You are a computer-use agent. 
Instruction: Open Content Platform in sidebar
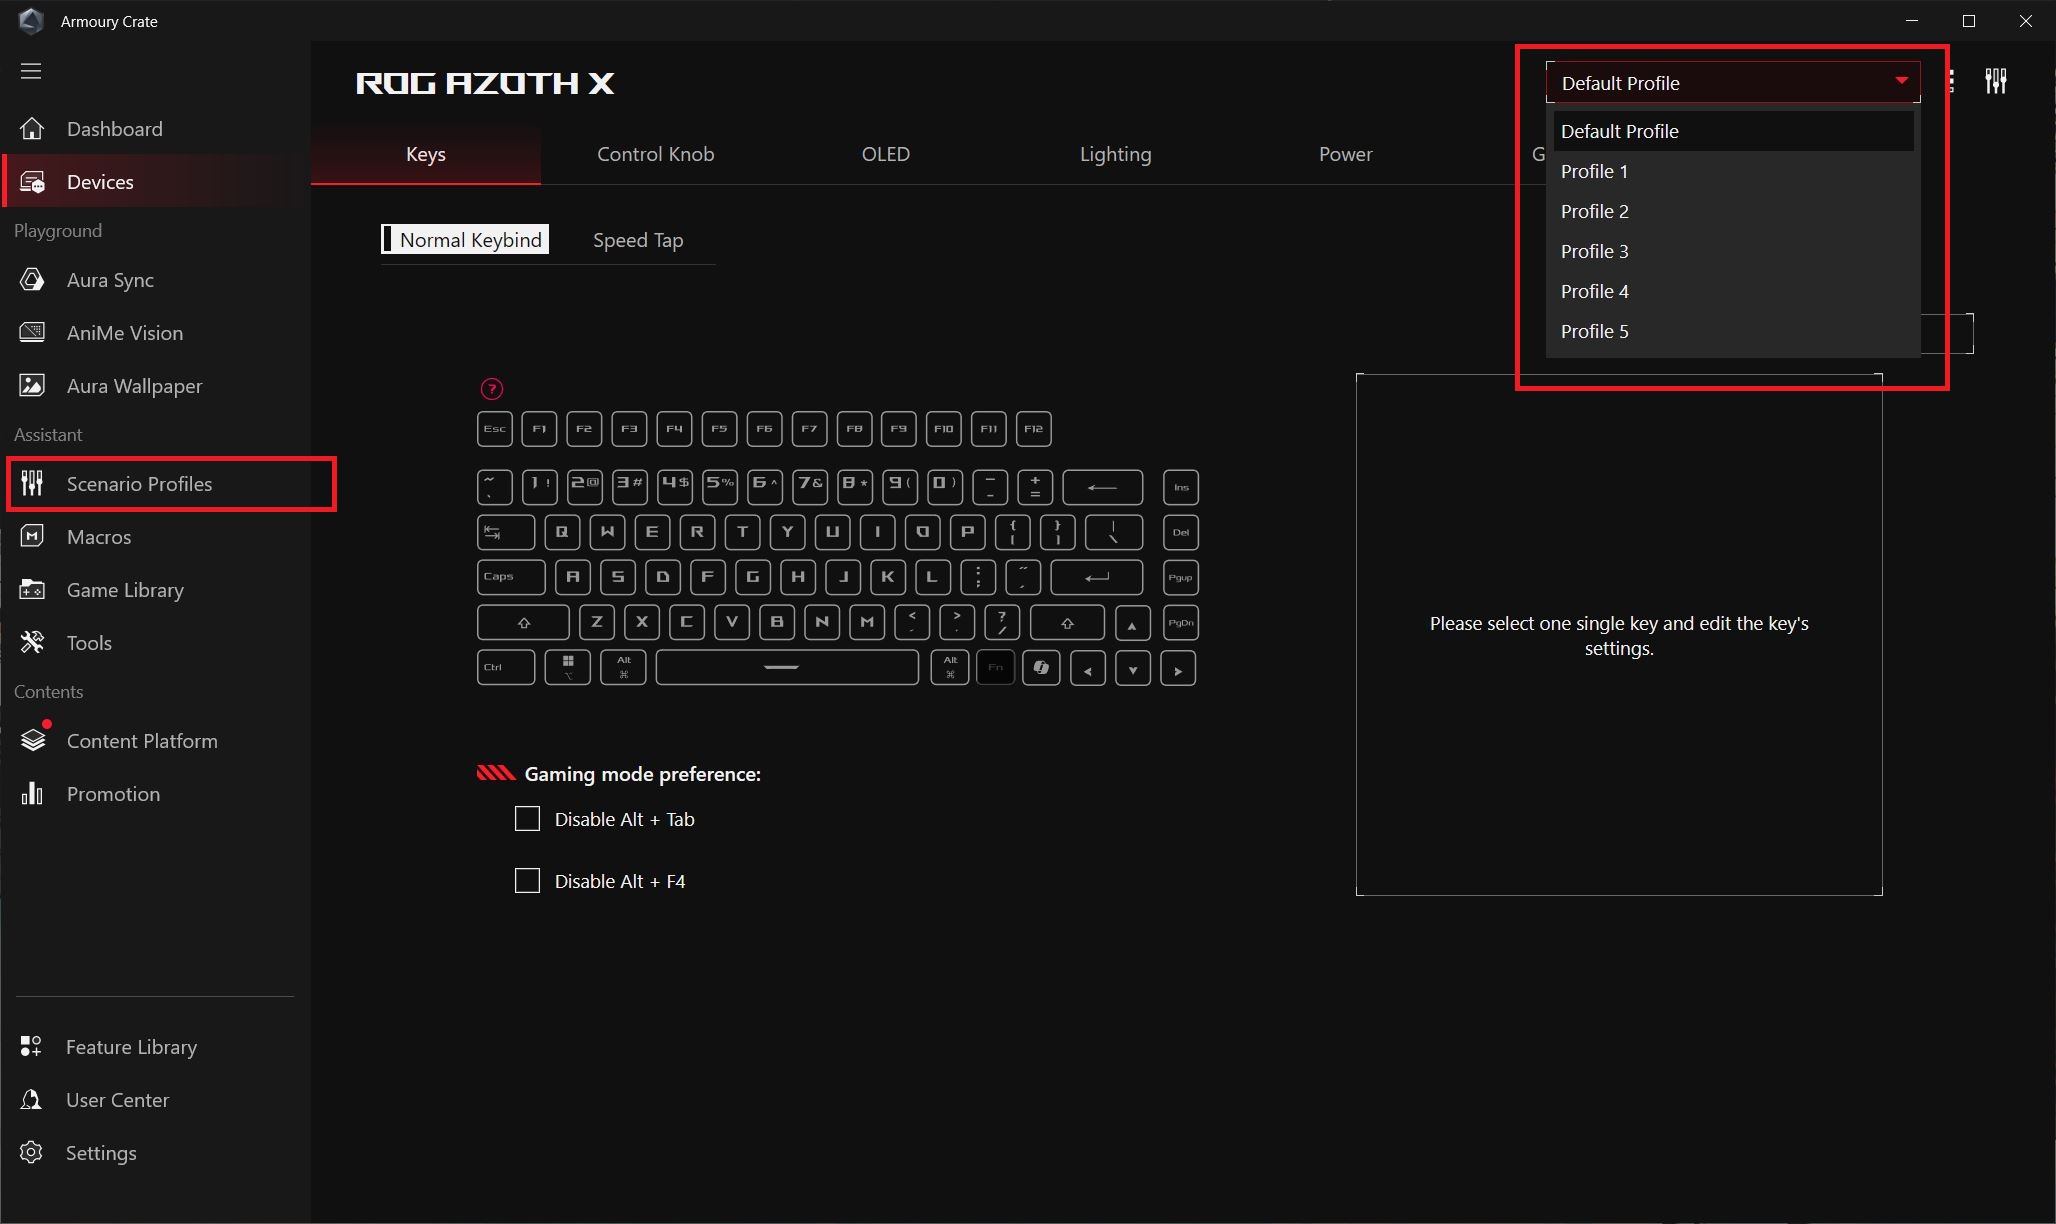click(155, 741)
